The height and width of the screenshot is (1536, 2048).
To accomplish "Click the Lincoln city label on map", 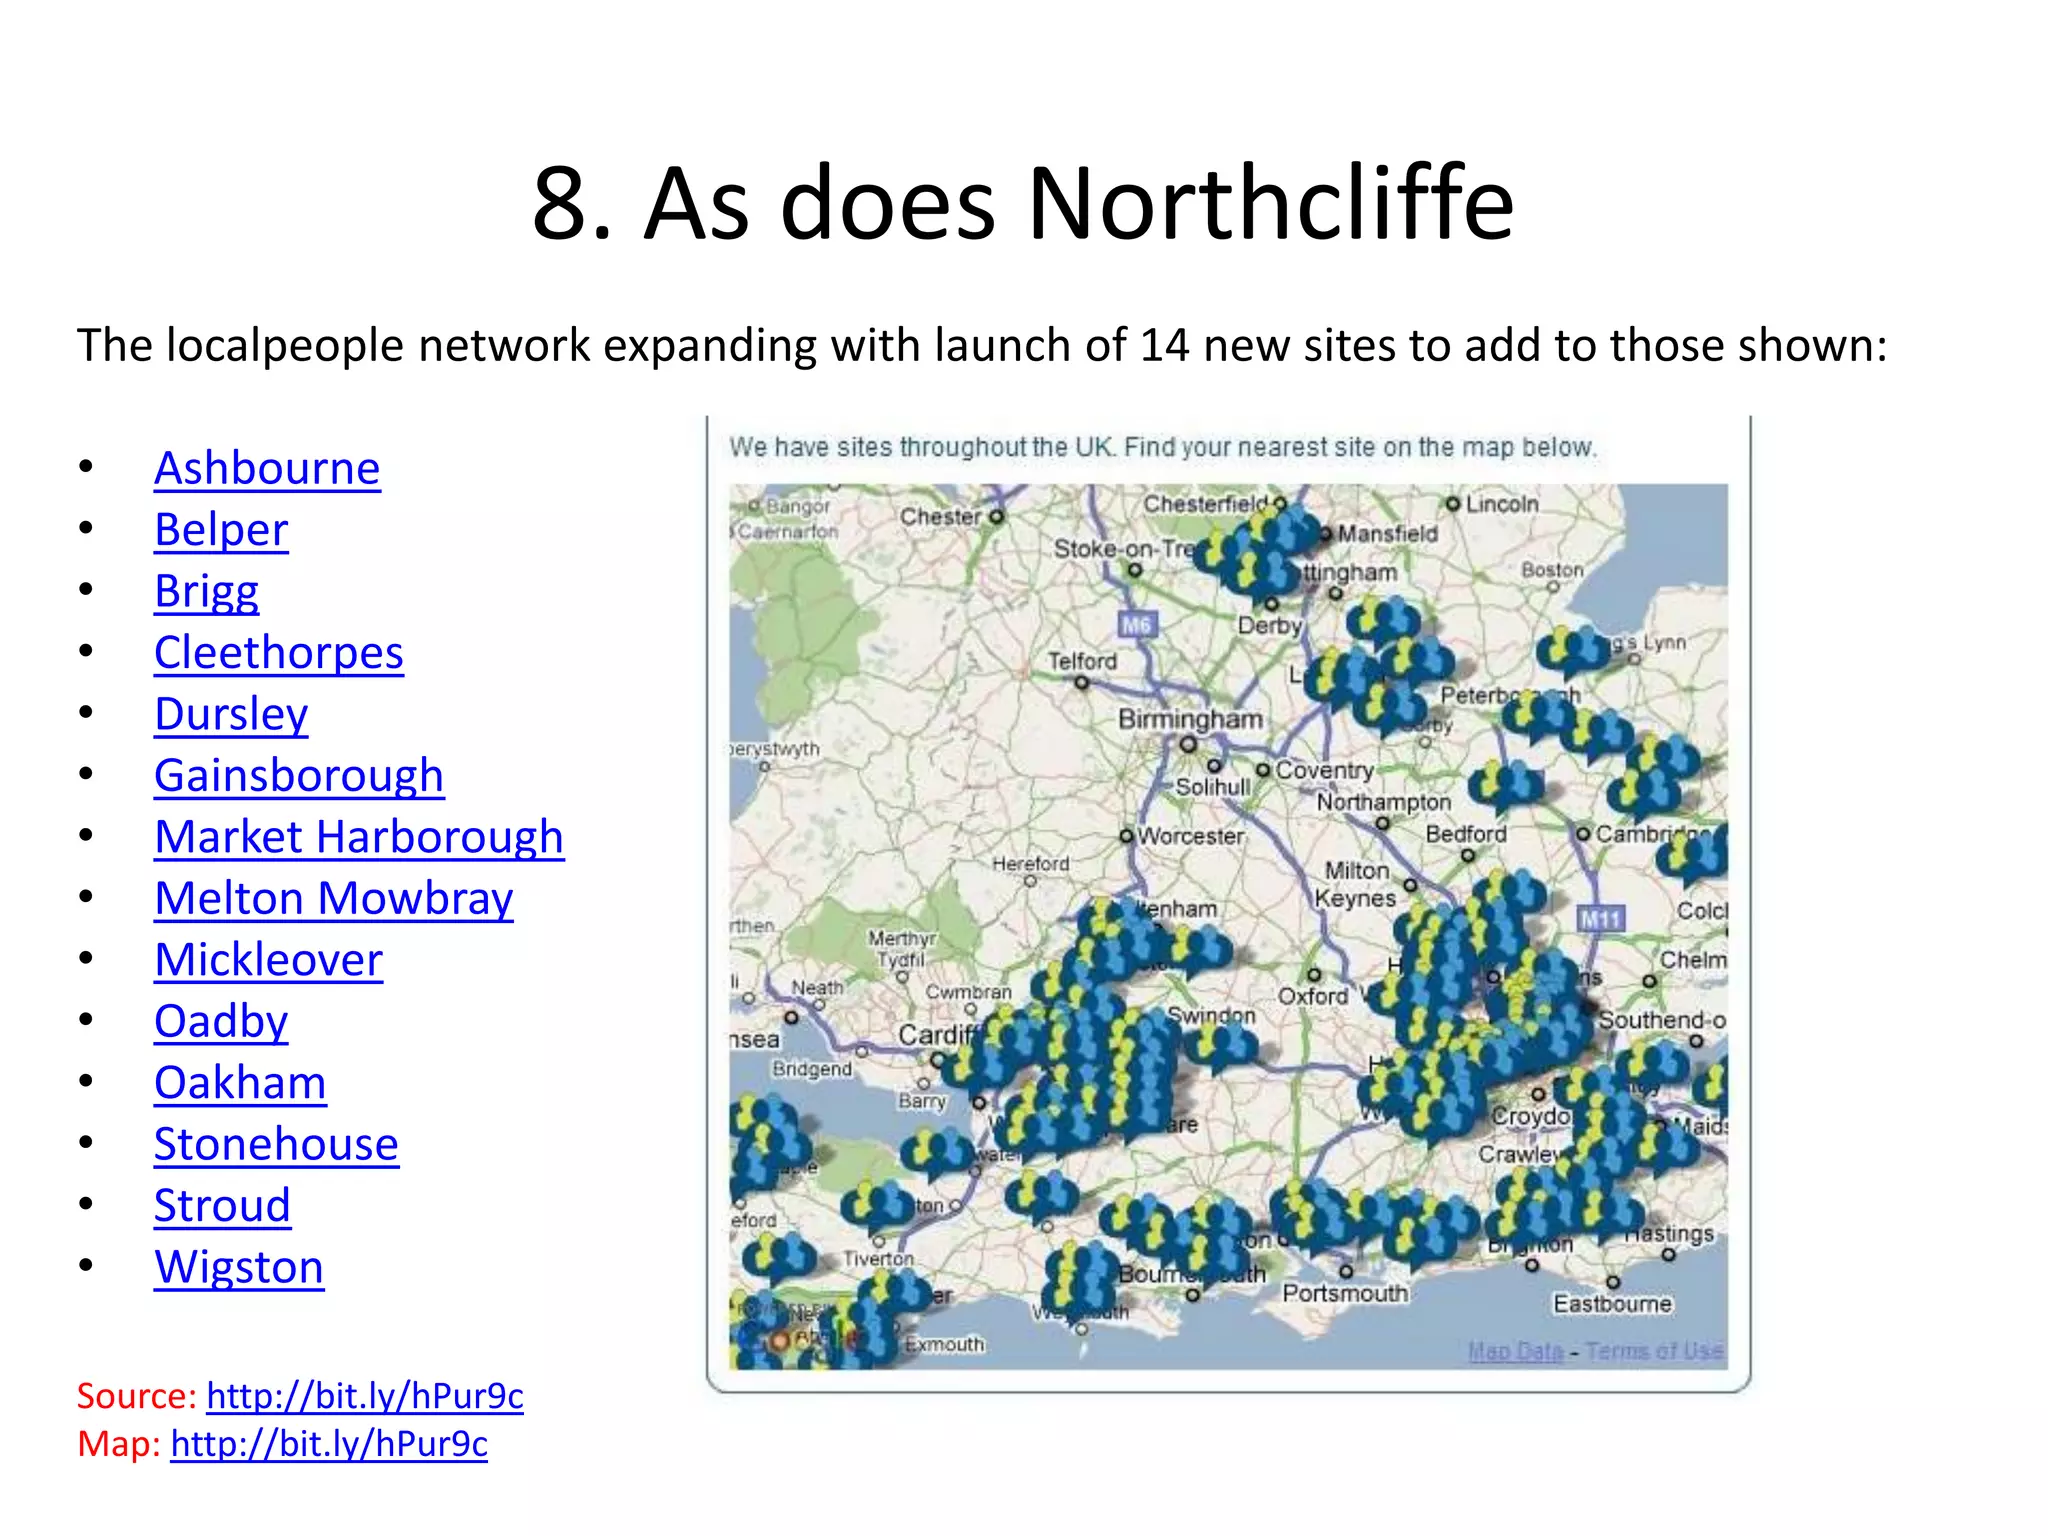I will tap(1502, 504).
